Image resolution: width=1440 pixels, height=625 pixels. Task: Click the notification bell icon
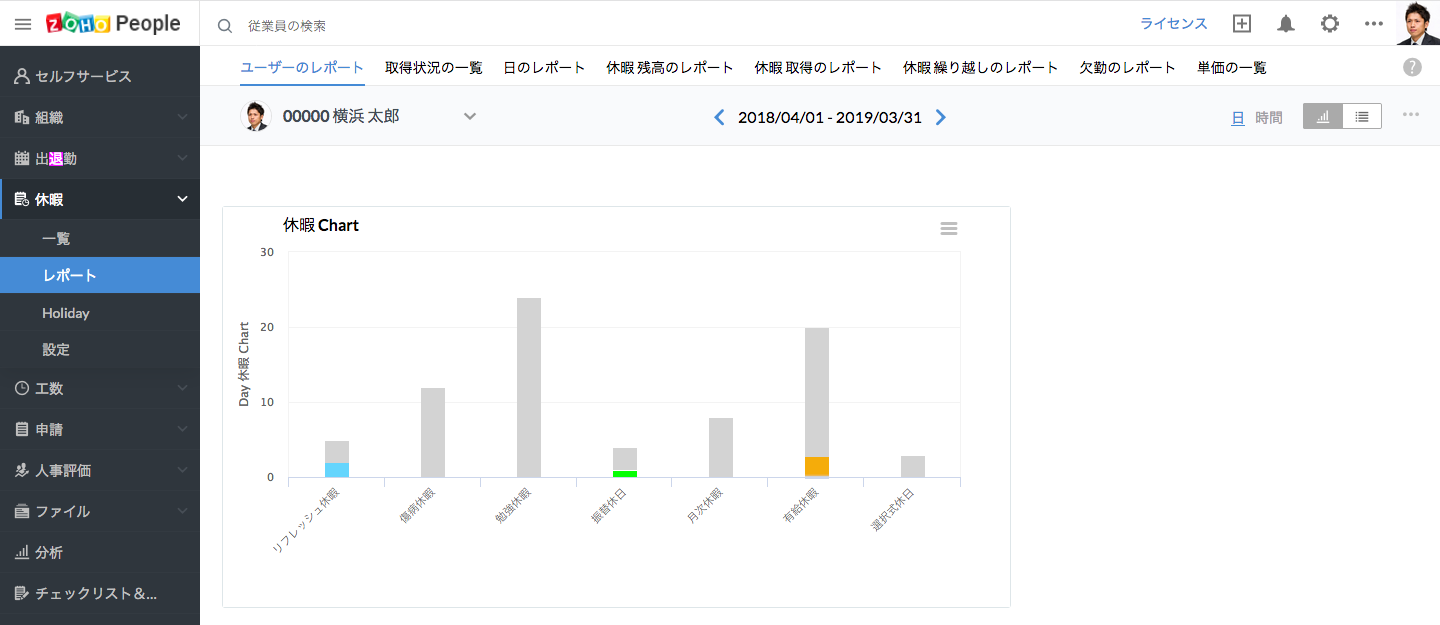pyautogui.click(x=1286, y=24)
